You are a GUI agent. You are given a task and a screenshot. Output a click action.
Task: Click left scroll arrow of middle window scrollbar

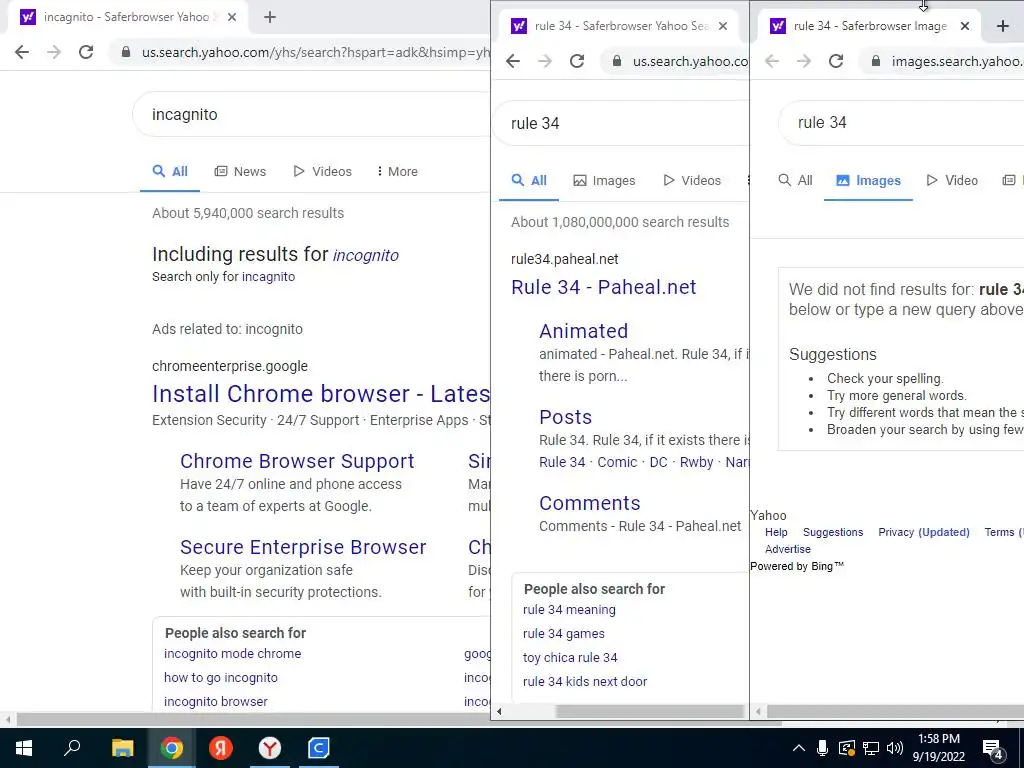499,711
